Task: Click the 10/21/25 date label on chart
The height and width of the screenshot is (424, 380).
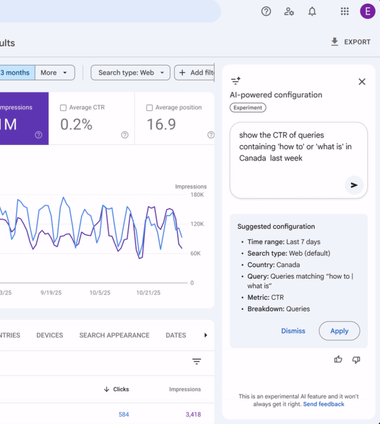Action: (148, 293)
